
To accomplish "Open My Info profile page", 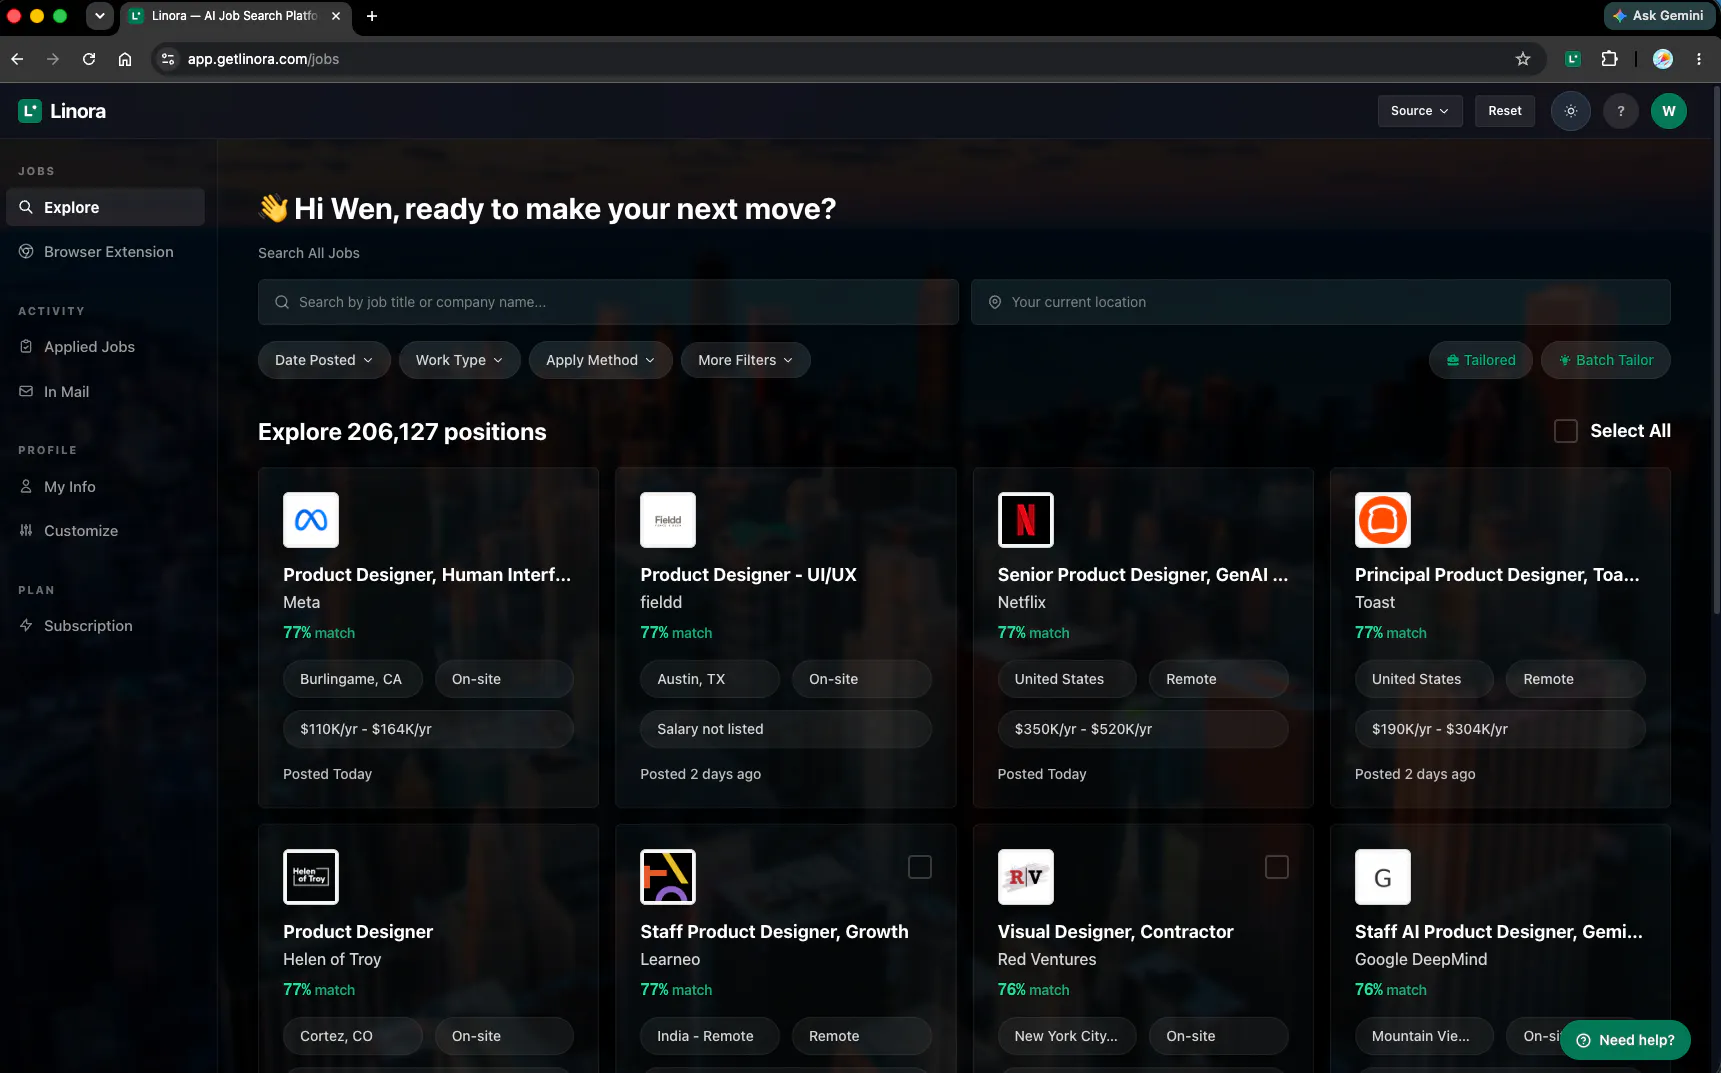I will tap(105, 487).
